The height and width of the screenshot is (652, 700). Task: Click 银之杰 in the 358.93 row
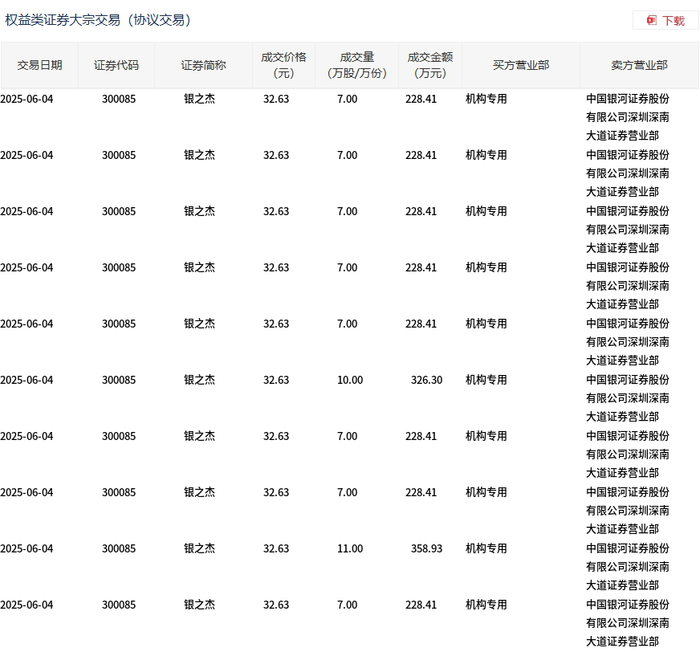[x=199, y=548]
